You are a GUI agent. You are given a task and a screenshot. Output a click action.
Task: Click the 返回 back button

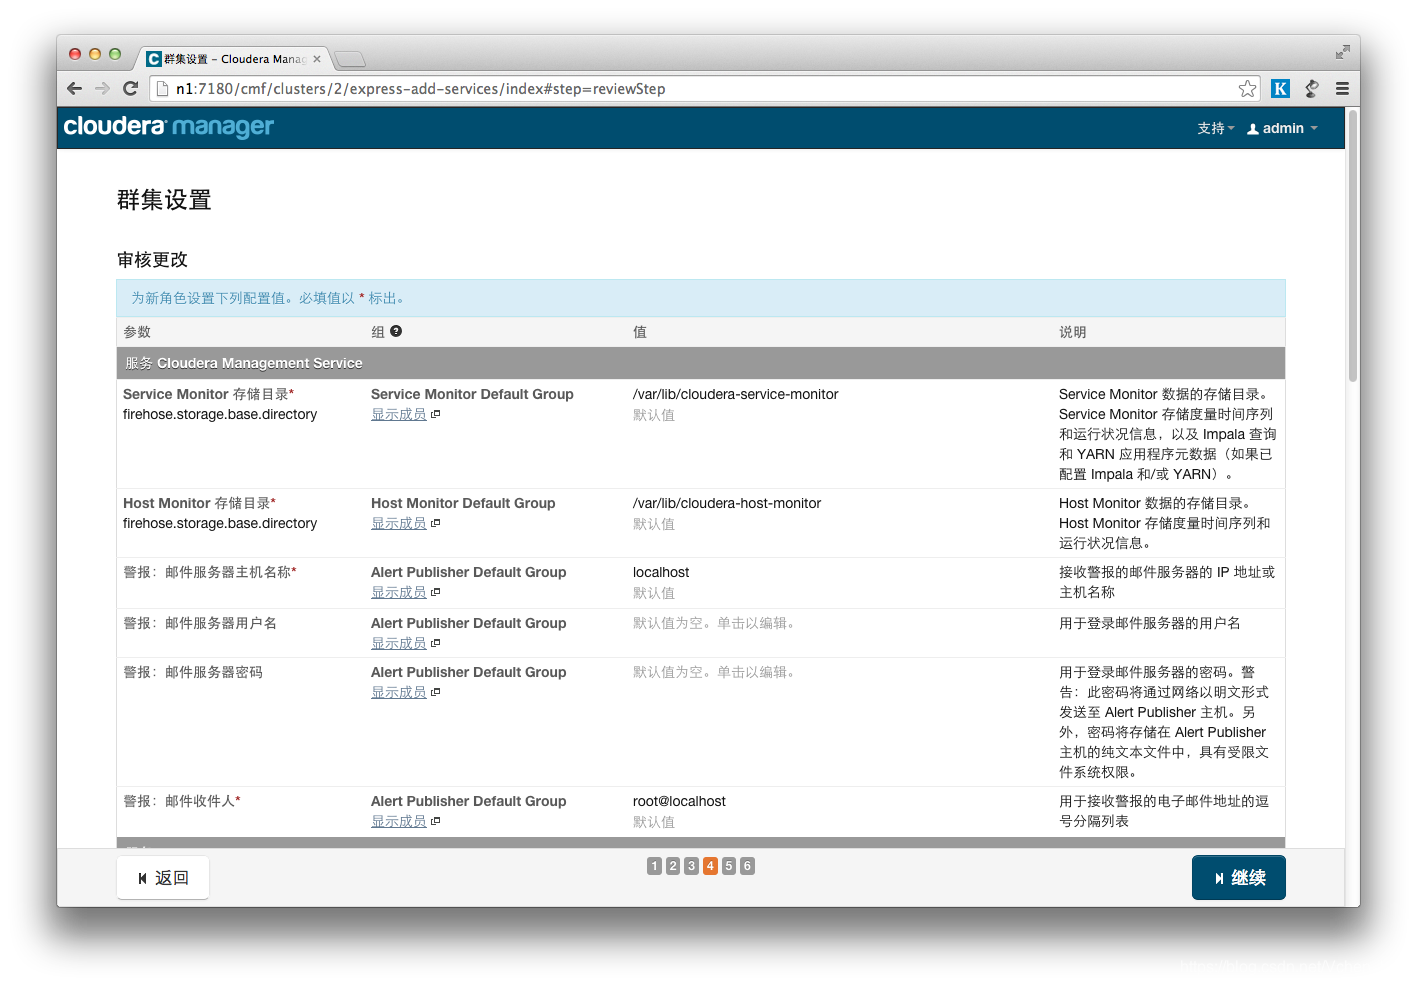[x=163, y=878]
